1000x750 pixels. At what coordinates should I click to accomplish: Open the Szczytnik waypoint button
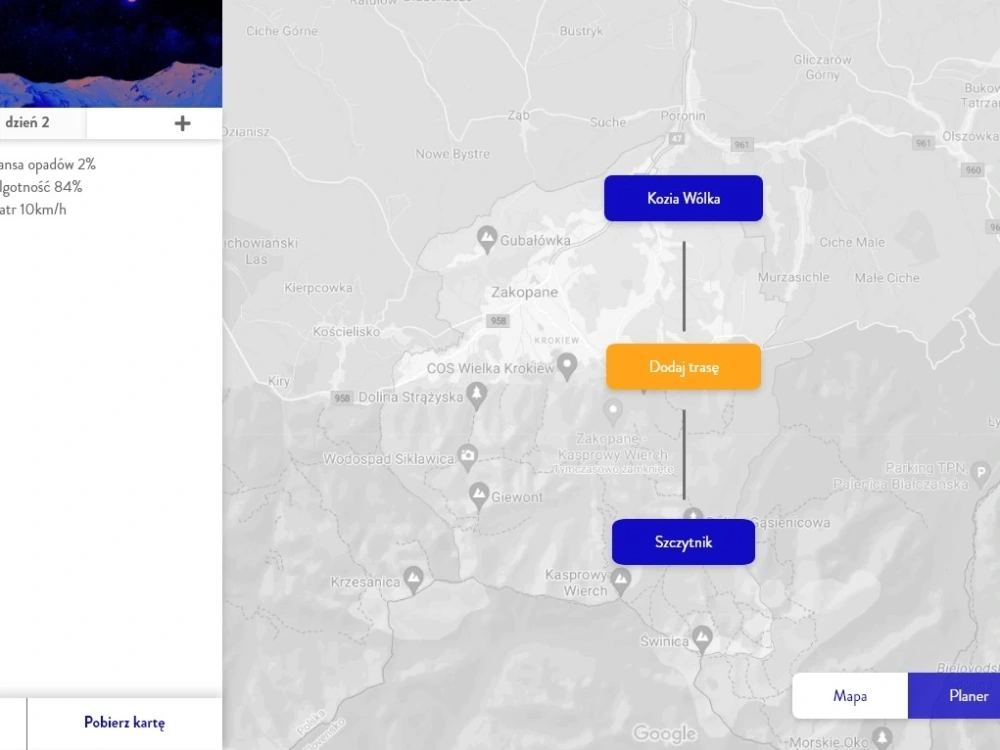pyautogui.click(x=683, y=542)
